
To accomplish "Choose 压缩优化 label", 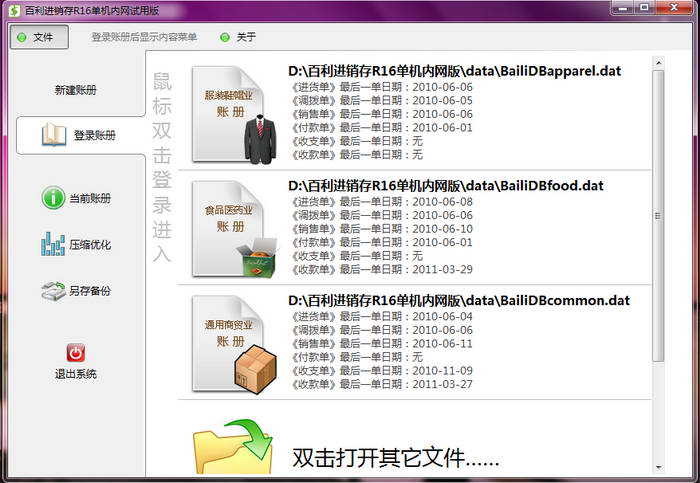I will [x=90, y=245].
